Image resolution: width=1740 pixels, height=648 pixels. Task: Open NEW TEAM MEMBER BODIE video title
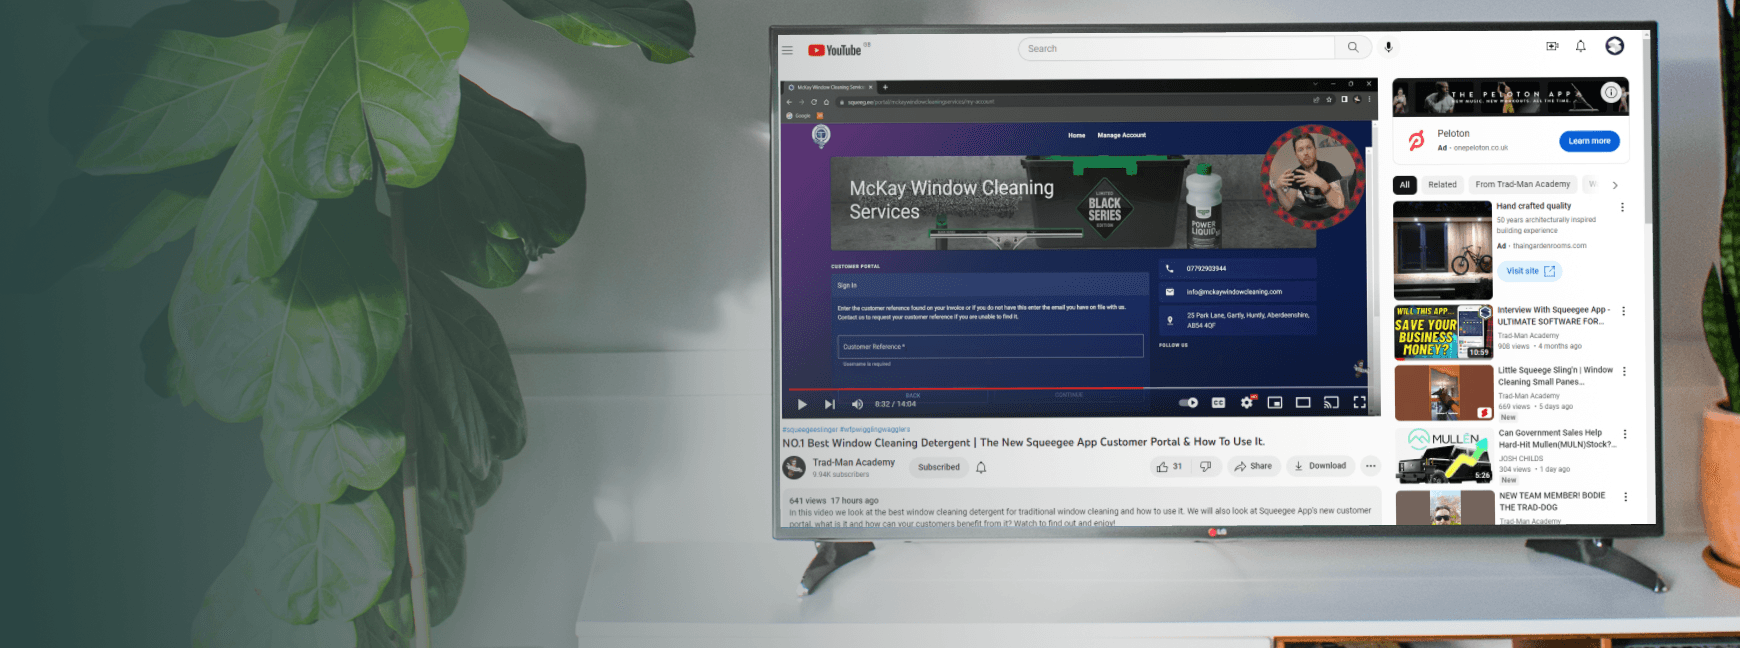[1552, 501]
